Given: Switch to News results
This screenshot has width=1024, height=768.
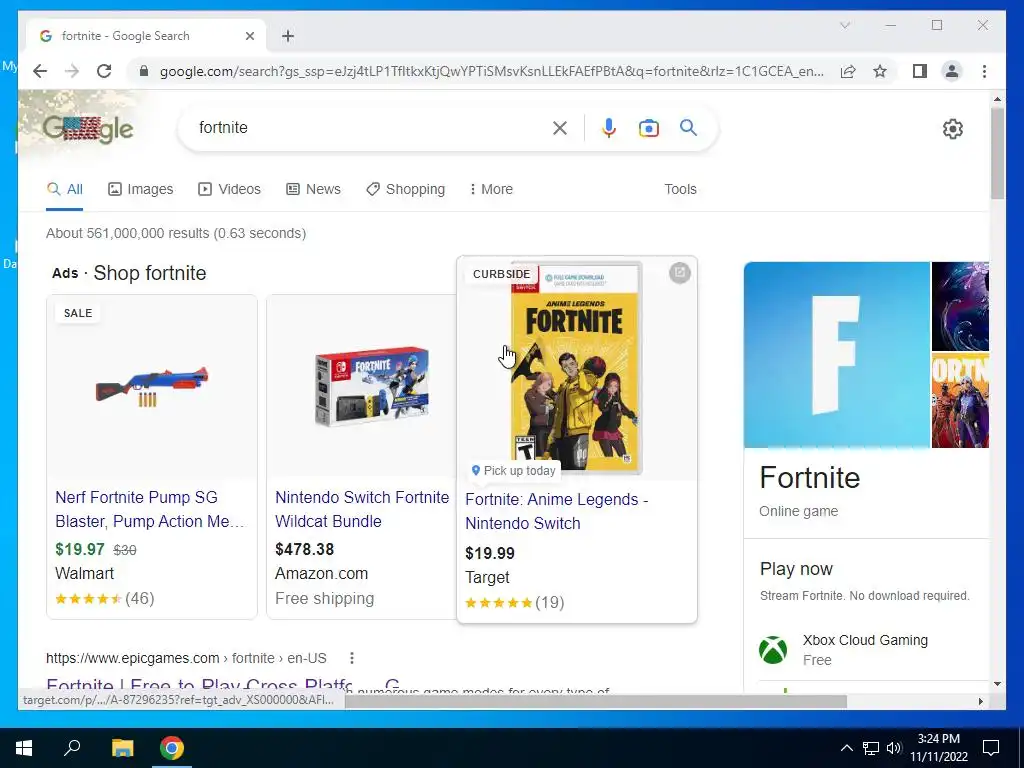Looking at the screenshot, I should point(313,189).
